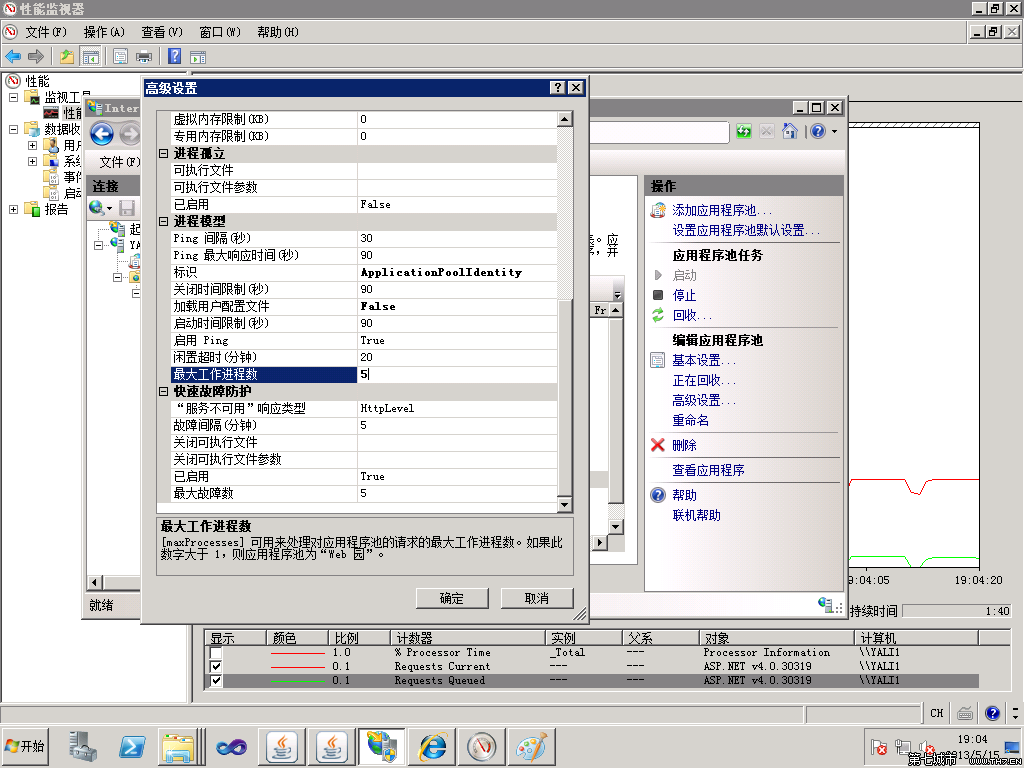Click the green refresh icon in IIS Manager

click(x=744, y=131)
